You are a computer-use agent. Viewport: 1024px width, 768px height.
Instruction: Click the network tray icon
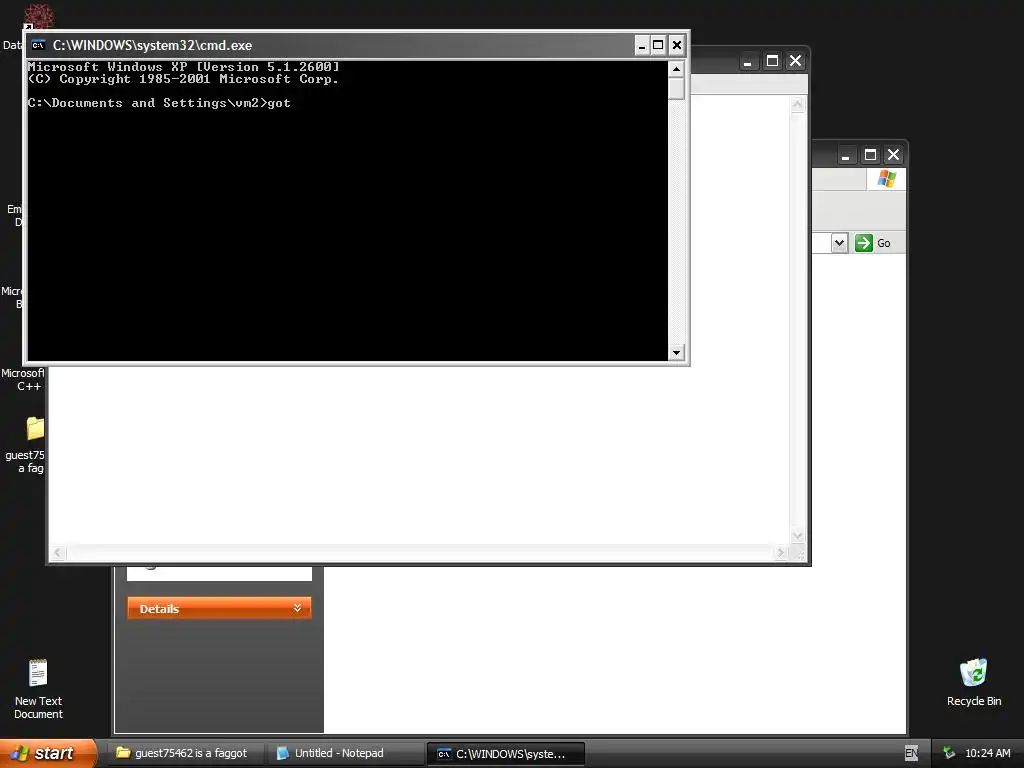pos(949,753)
